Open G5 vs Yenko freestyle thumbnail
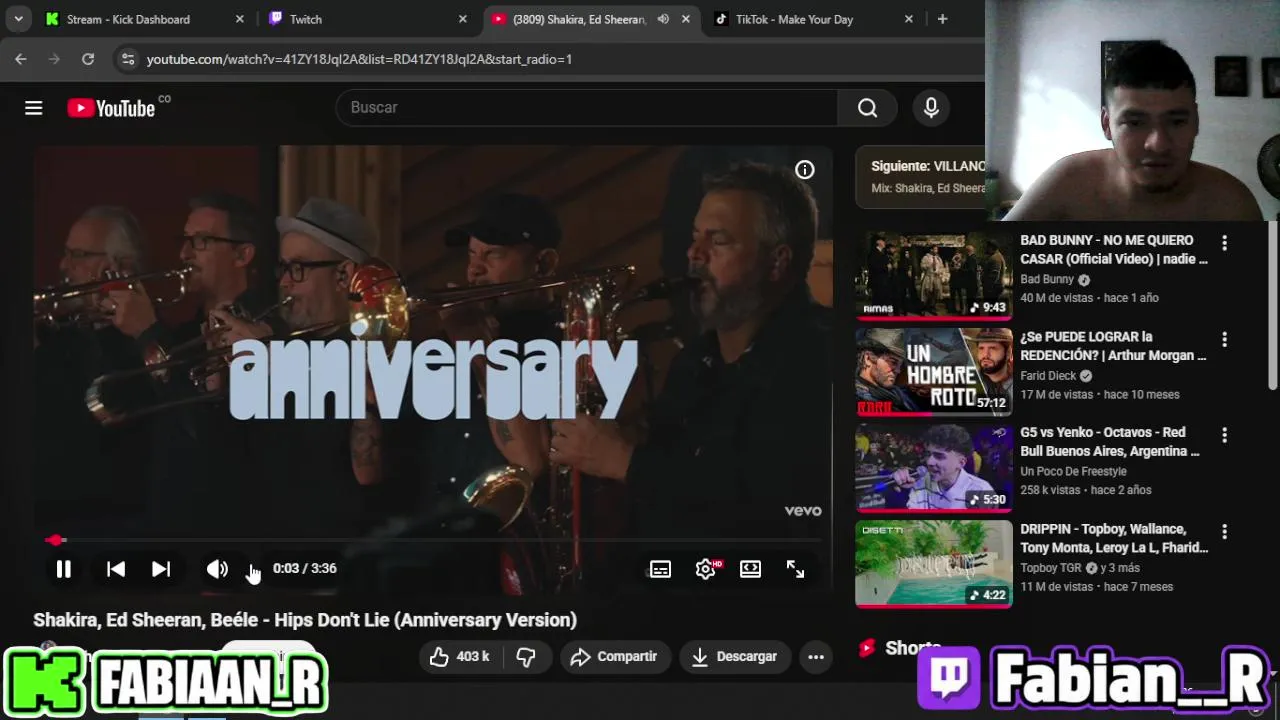The height and width of the screenshot is (720, 1280). click(934, 468)
